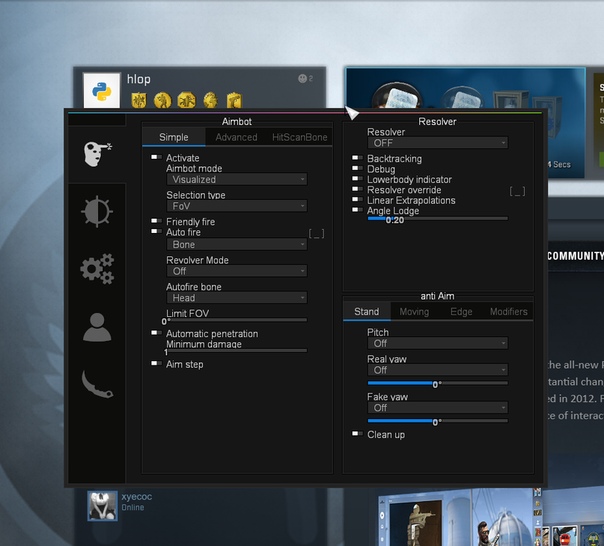Open the double gears settings icon

(97, 269)
